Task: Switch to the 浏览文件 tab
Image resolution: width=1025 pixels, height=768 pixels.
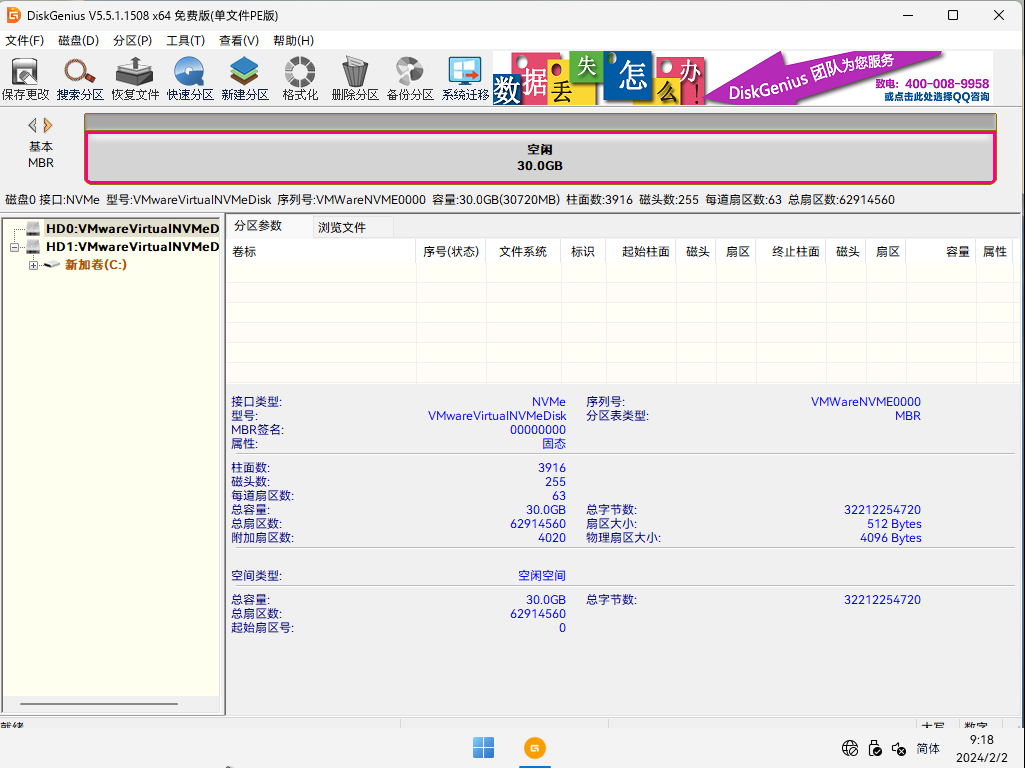Action: point(342,227)
